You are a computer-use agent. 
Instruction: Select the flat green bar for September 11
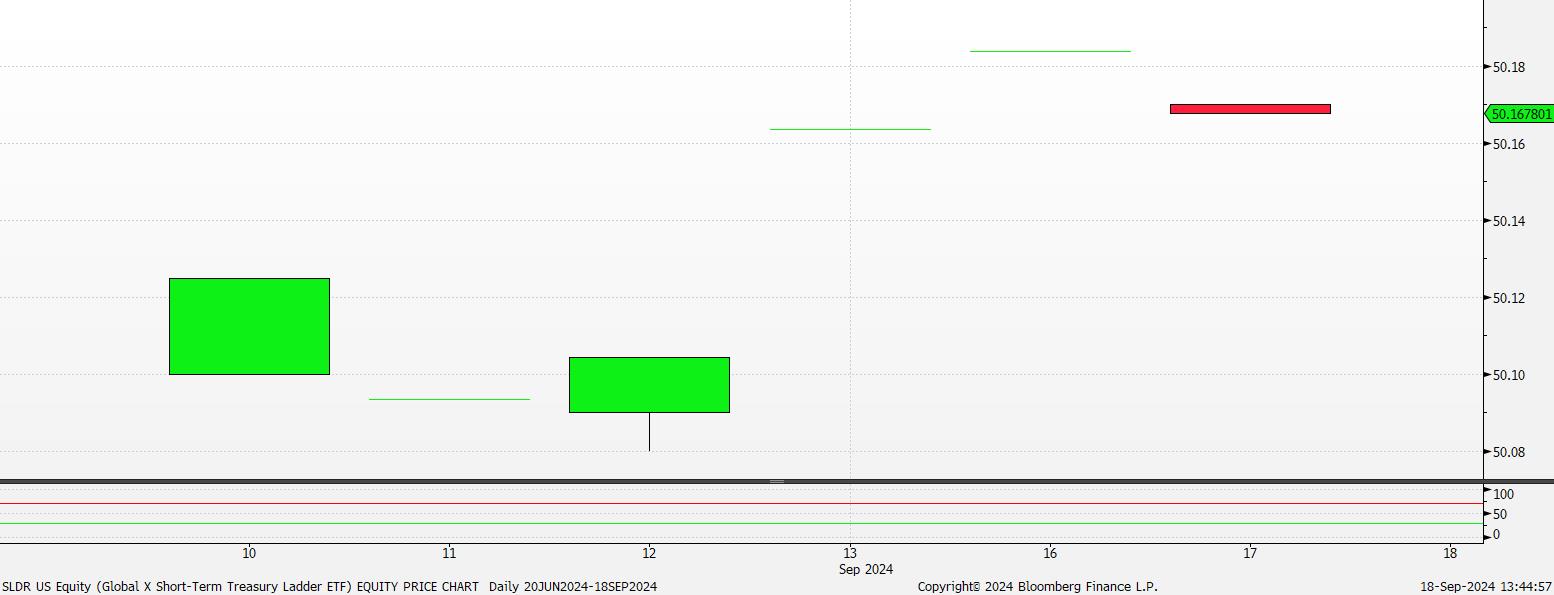point(449,399)
